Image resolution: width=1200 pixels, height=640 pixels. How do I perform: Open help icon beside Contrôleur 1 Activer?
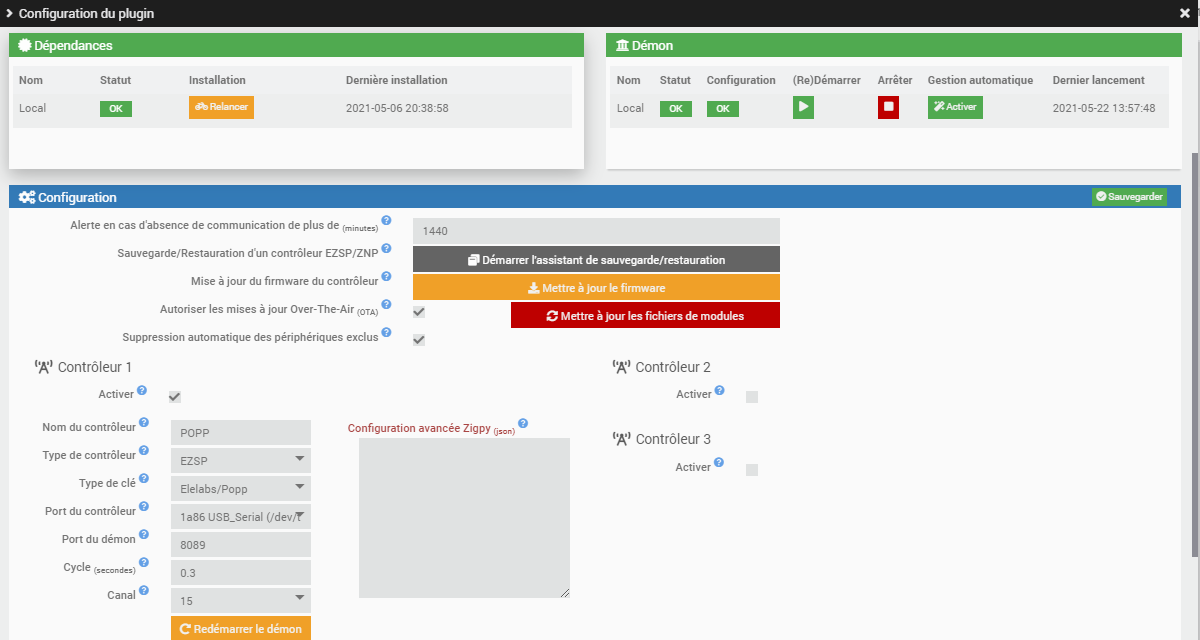[142, 390]
